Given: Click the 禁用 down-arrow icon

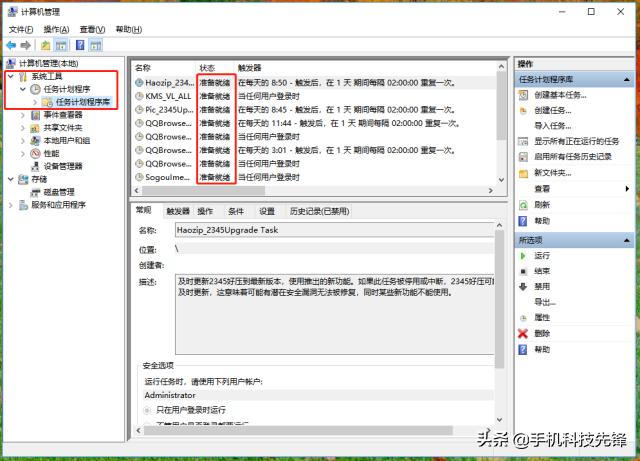Looking at the screenshot, I should pyautogui.click(x=523, y=287).
